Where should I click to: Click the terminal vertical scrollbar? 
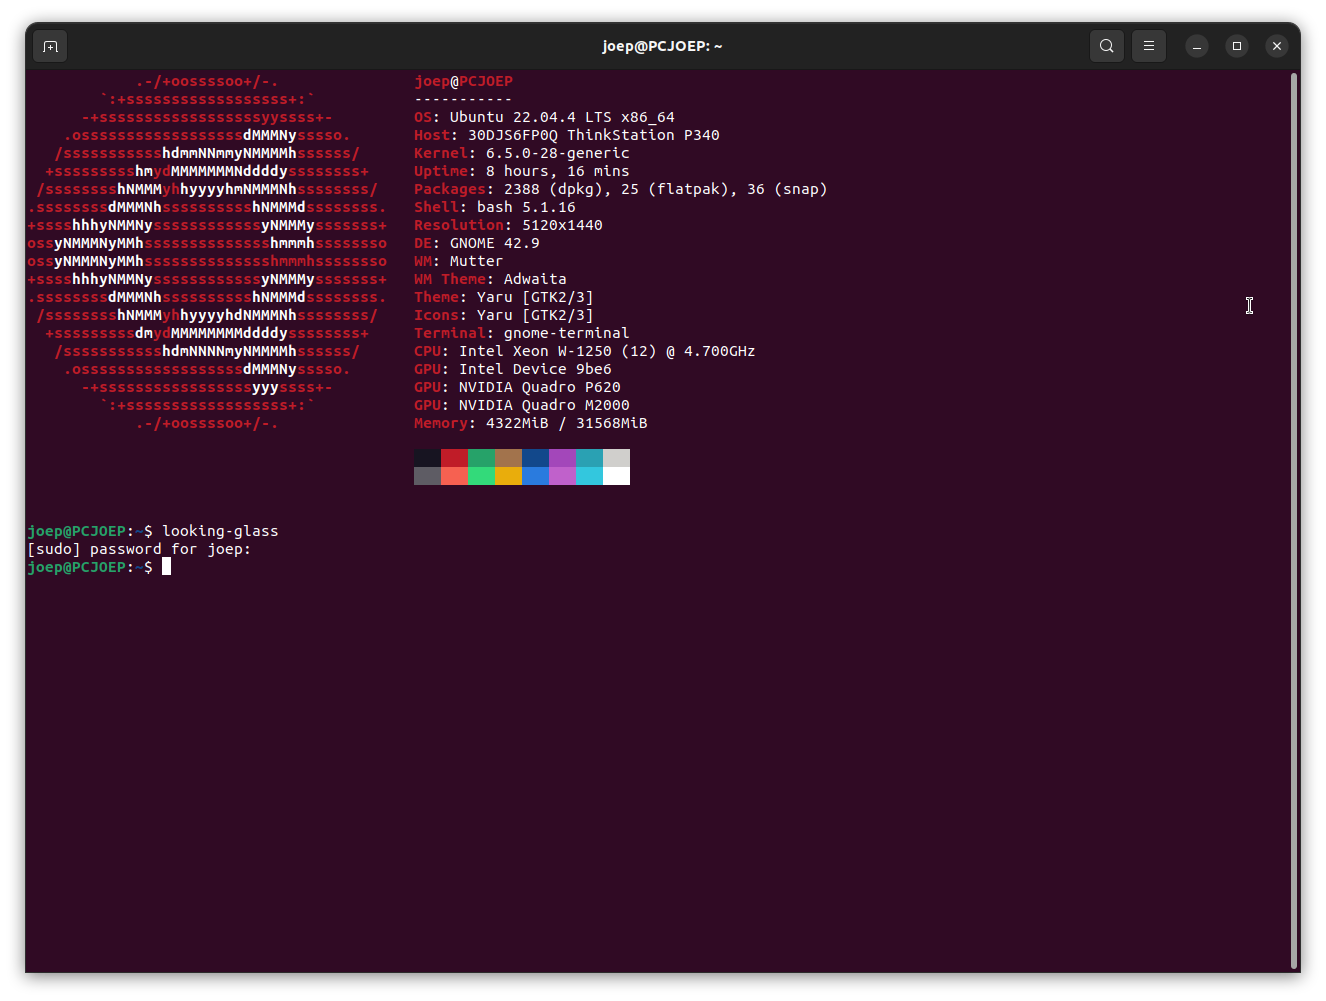tap(1294, 520)
